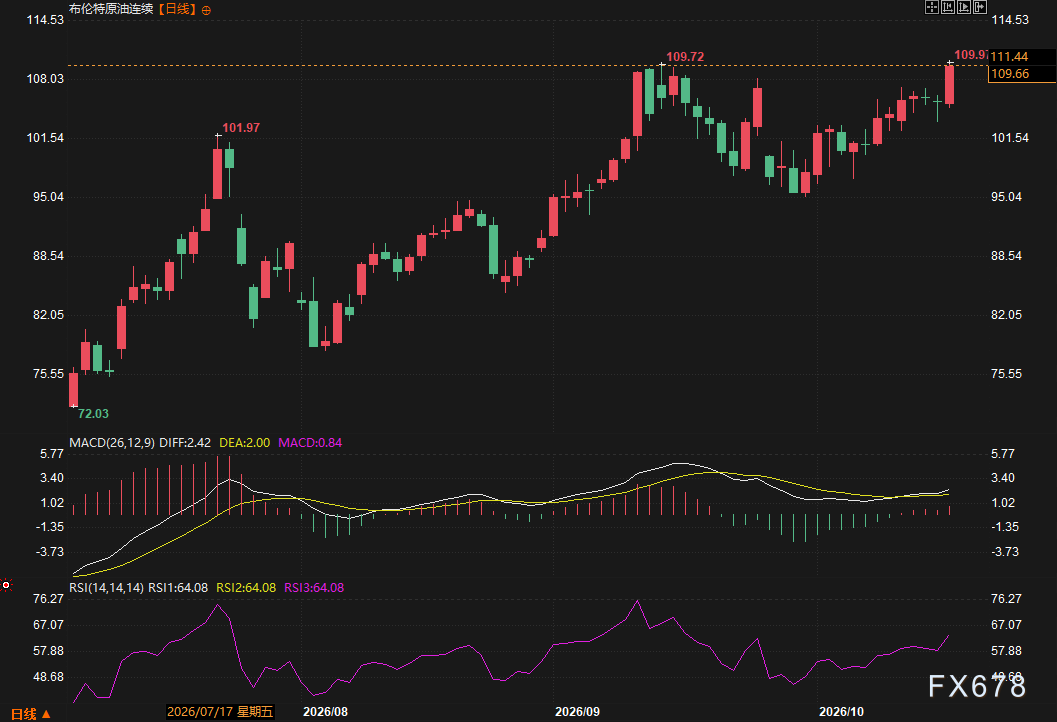
Task: Click the red blinking dot marker icon
Action: (x=6, y=584)
